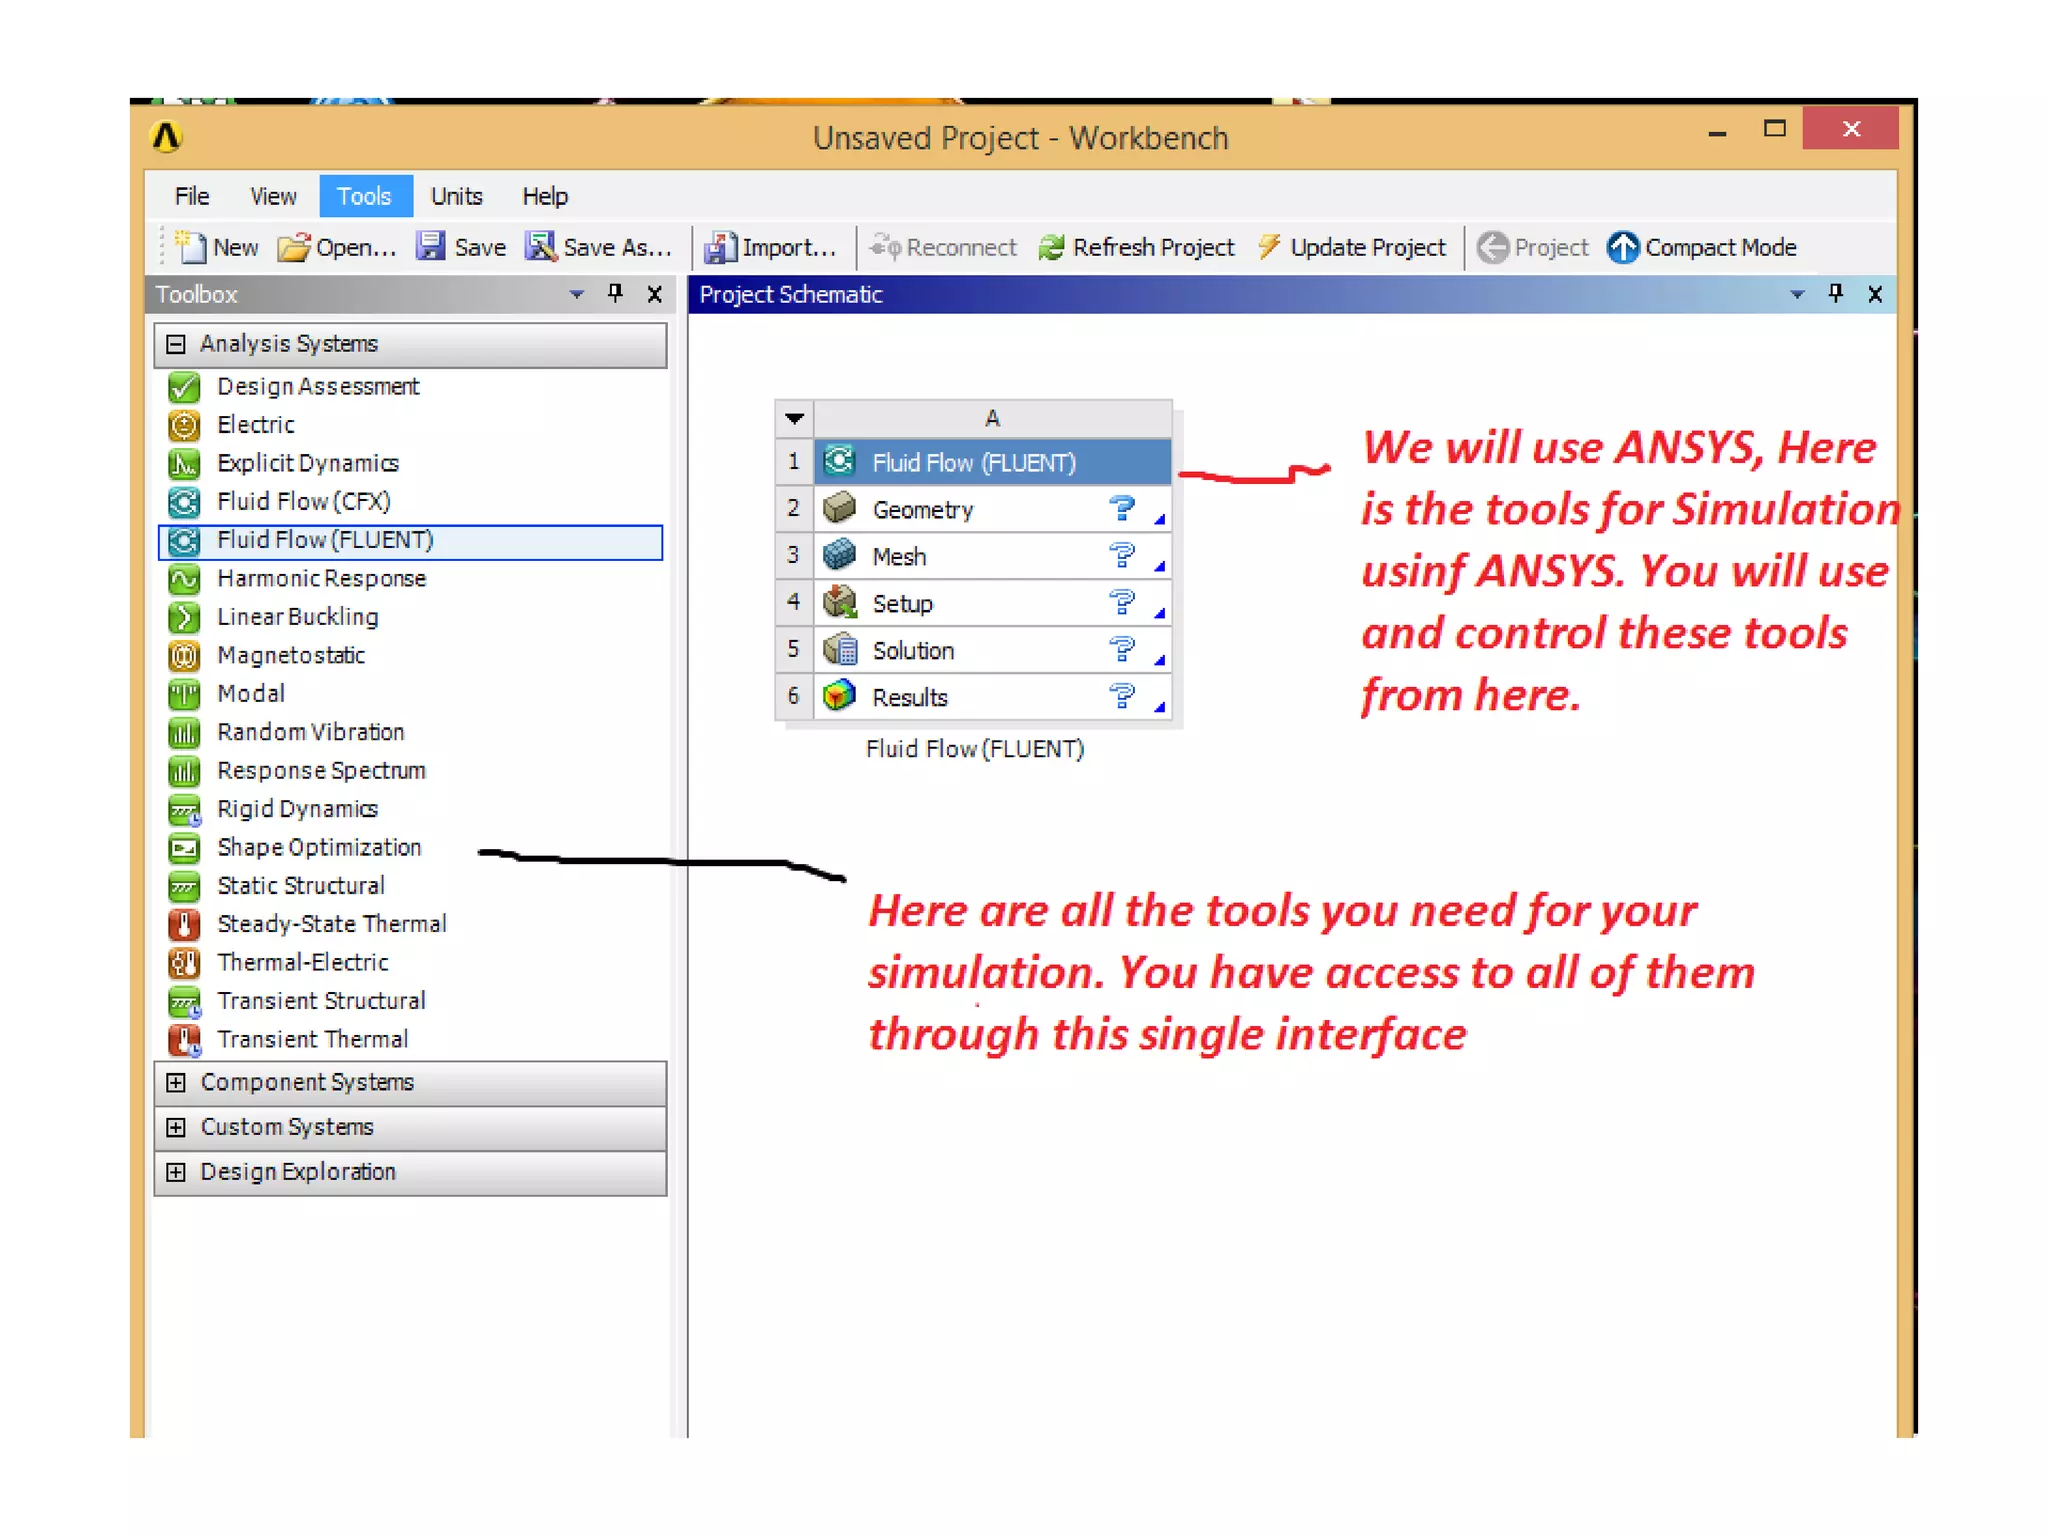2048x1536 pixels.
Task: Click the Mesh cell icon
Action: tap(839, 555)
